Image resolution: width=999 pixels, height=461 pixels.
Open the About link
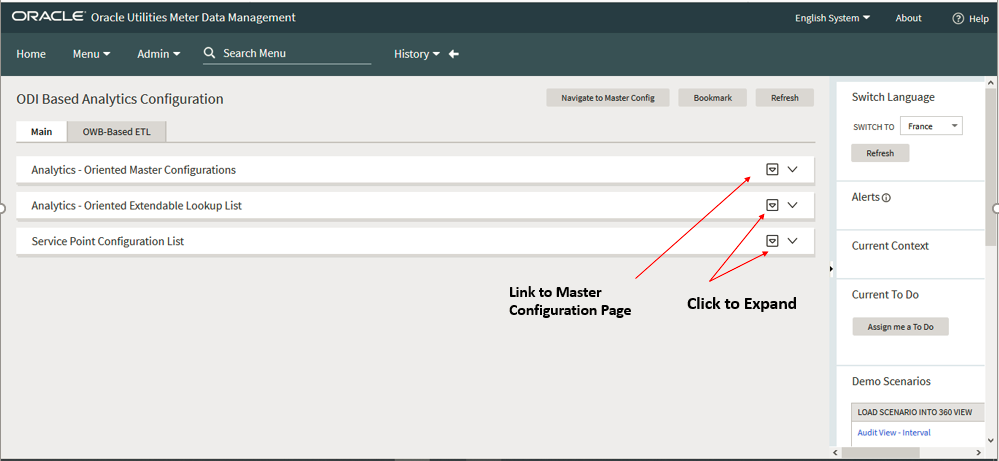tap(909, 18)
